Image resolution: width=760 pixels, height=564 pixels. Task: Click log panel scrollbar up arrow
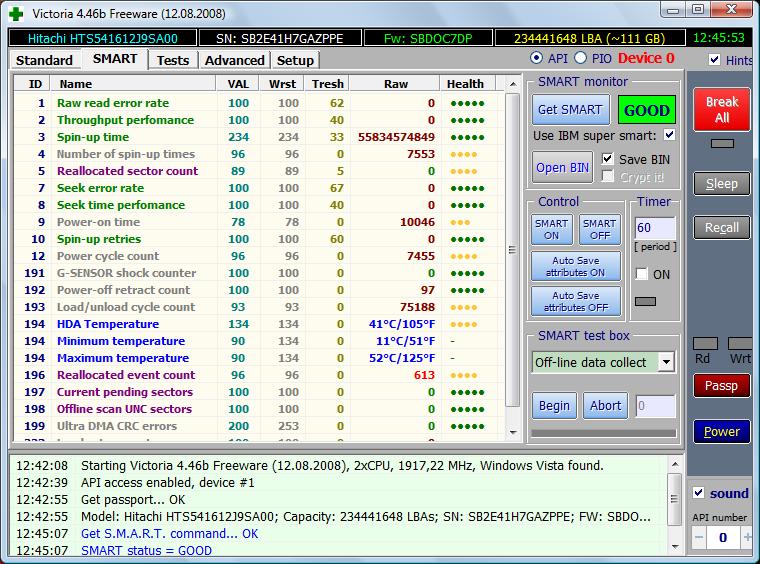(675, 464)
